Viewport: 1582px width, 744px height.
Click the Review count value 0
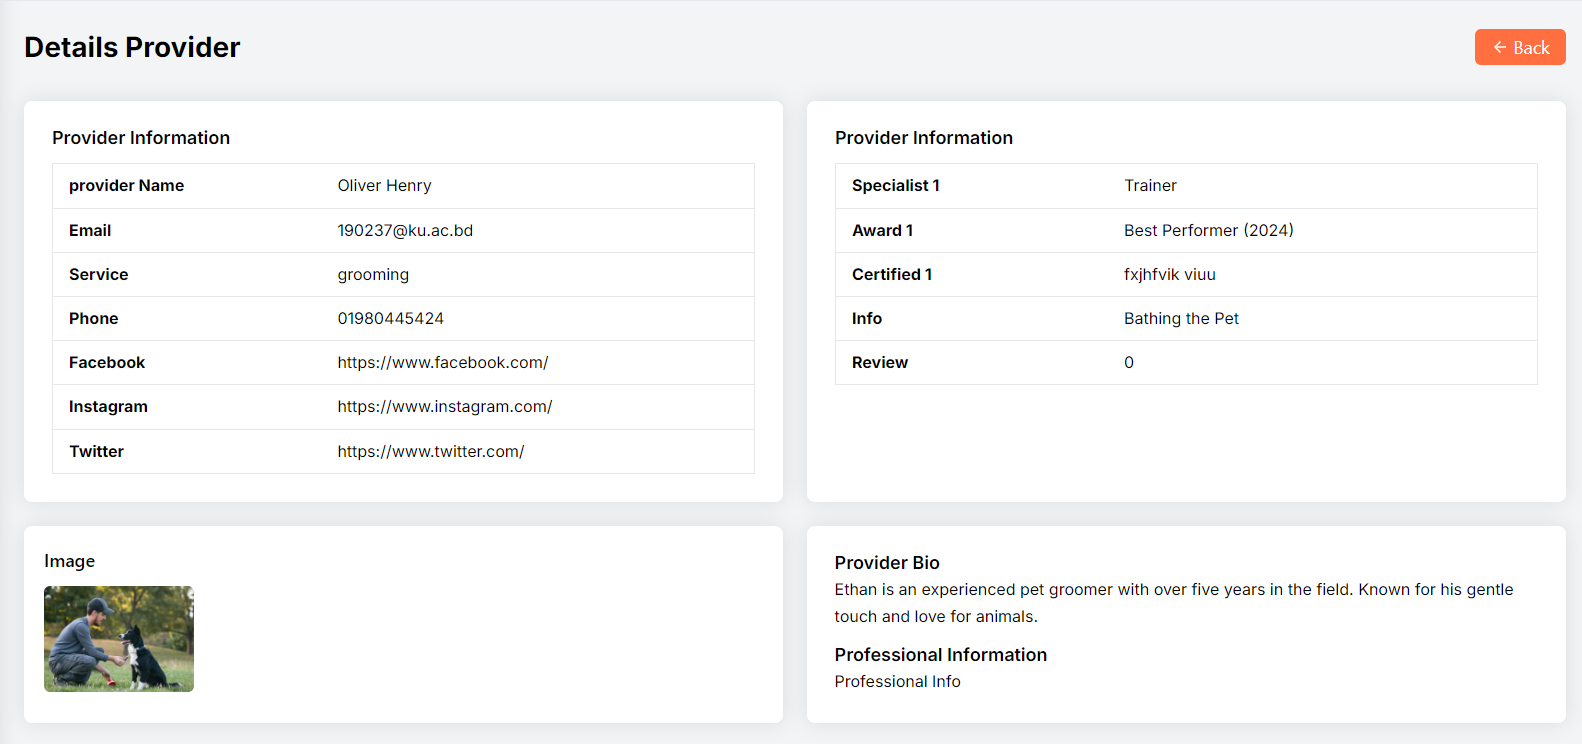coord(1129,362)
